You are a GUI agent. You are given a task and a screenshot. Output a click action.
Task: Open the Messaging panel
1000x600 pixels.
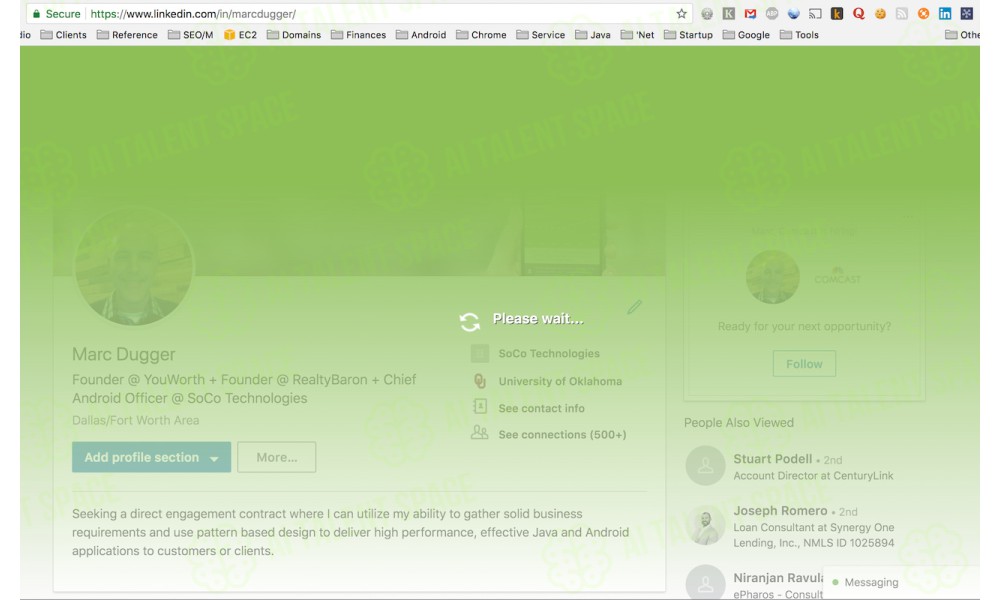tap(901, 582)
